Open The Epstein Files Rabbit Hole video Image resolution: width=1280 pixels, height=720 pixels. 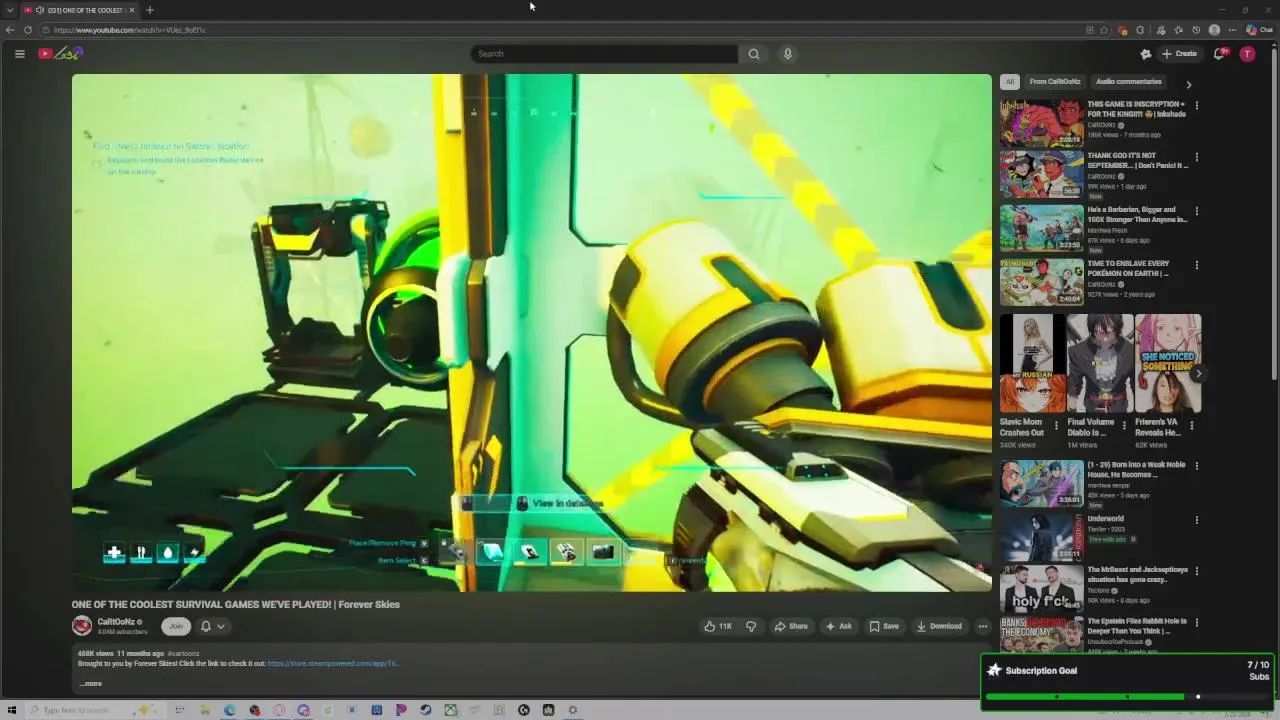1041,636
